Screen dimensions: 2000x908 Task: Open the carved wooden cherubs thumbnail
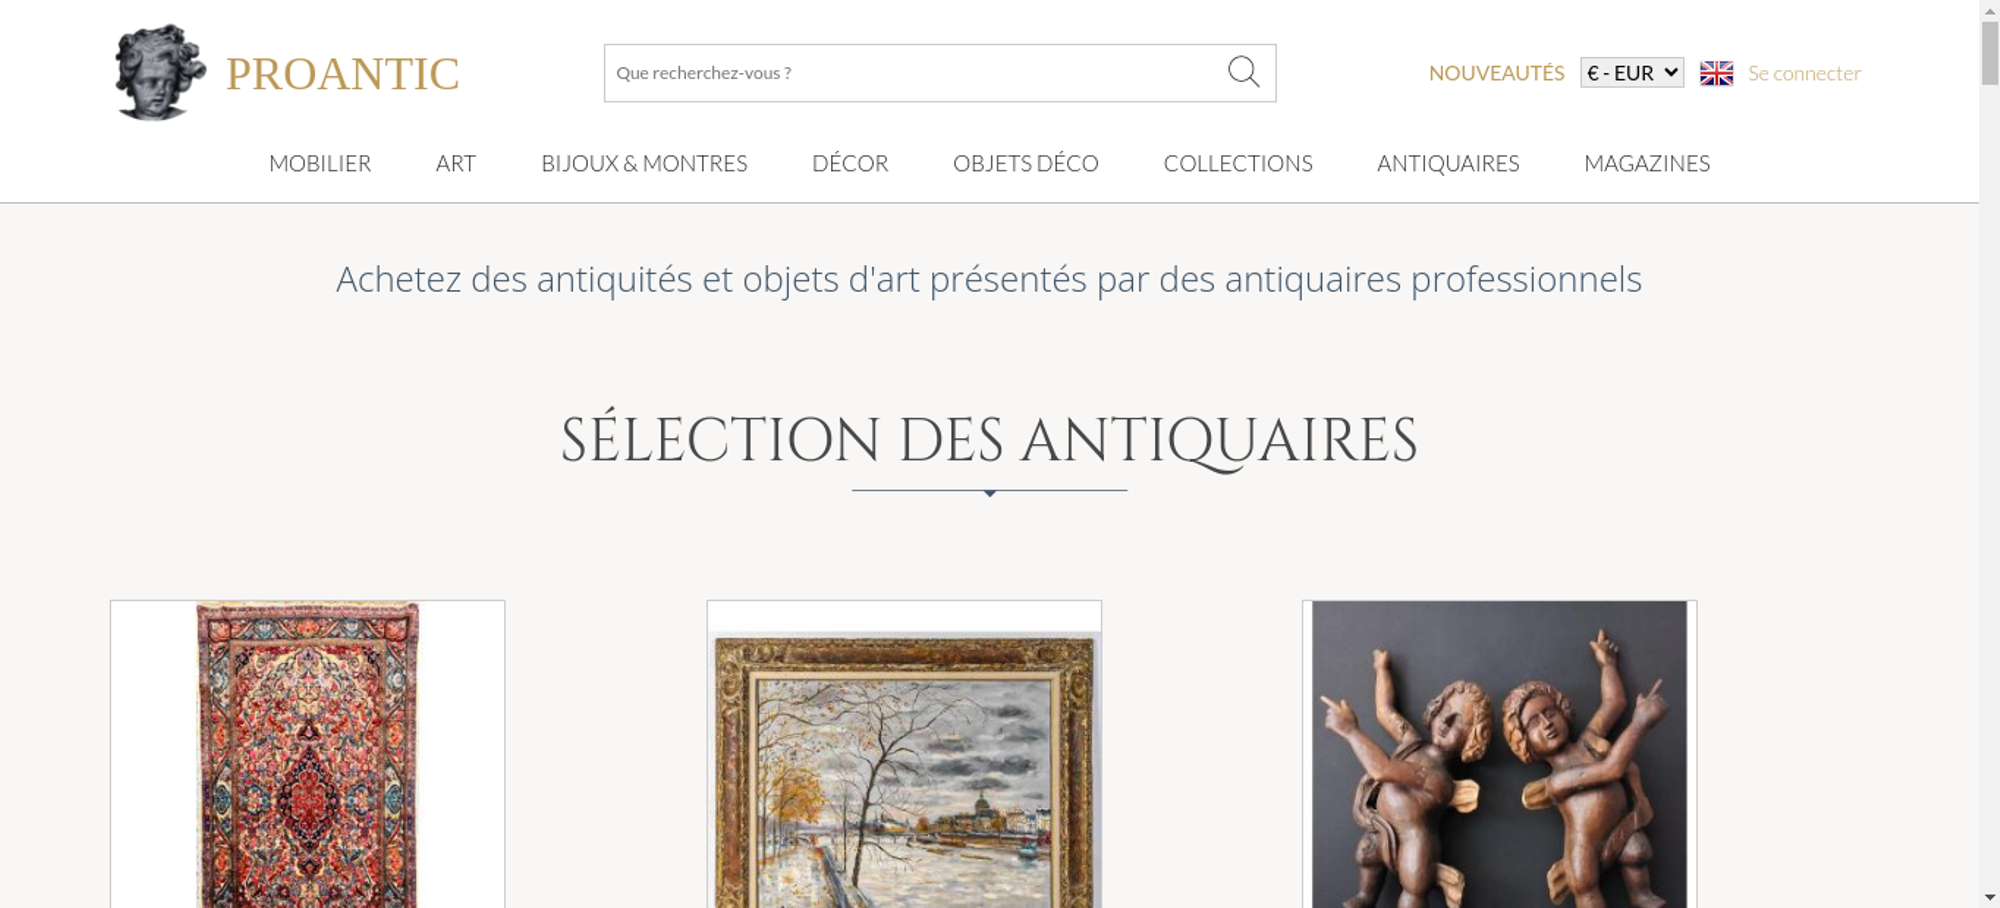tap(1499, 754)
